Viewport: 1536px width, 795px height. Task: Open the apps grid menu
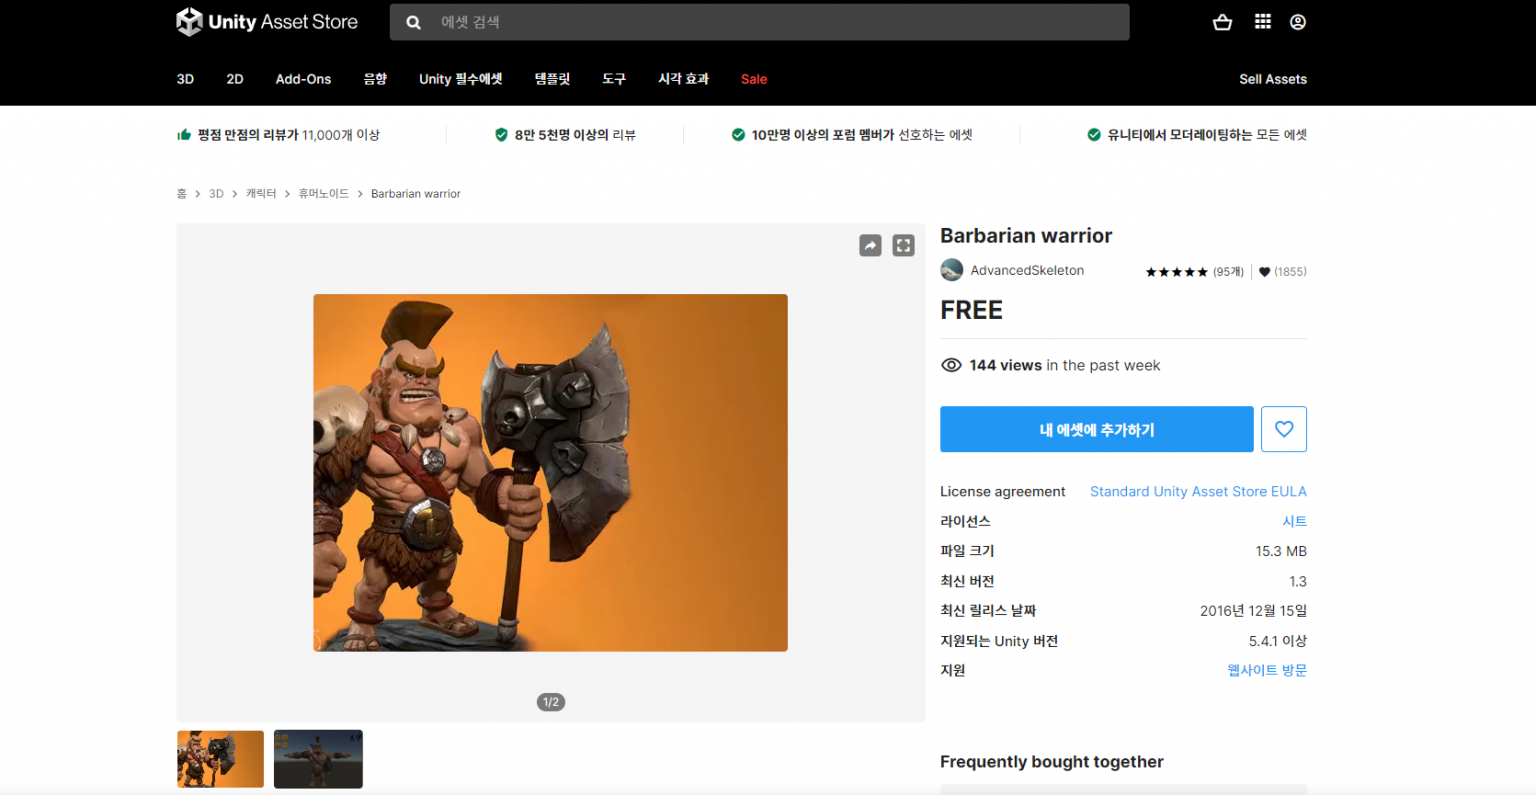coord(1262,21)
